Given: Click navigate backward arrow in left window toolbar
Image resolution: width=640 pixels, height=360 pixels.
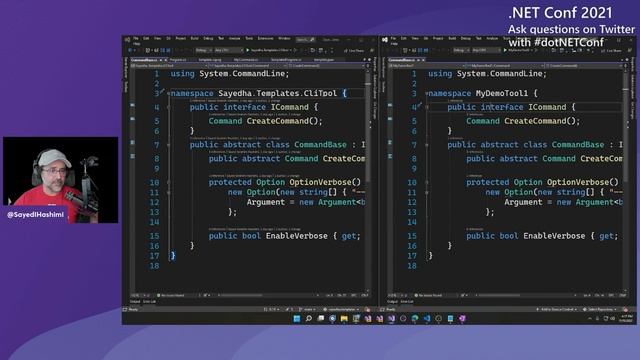Looking at the screenshot, I should (x=129, y=50).
